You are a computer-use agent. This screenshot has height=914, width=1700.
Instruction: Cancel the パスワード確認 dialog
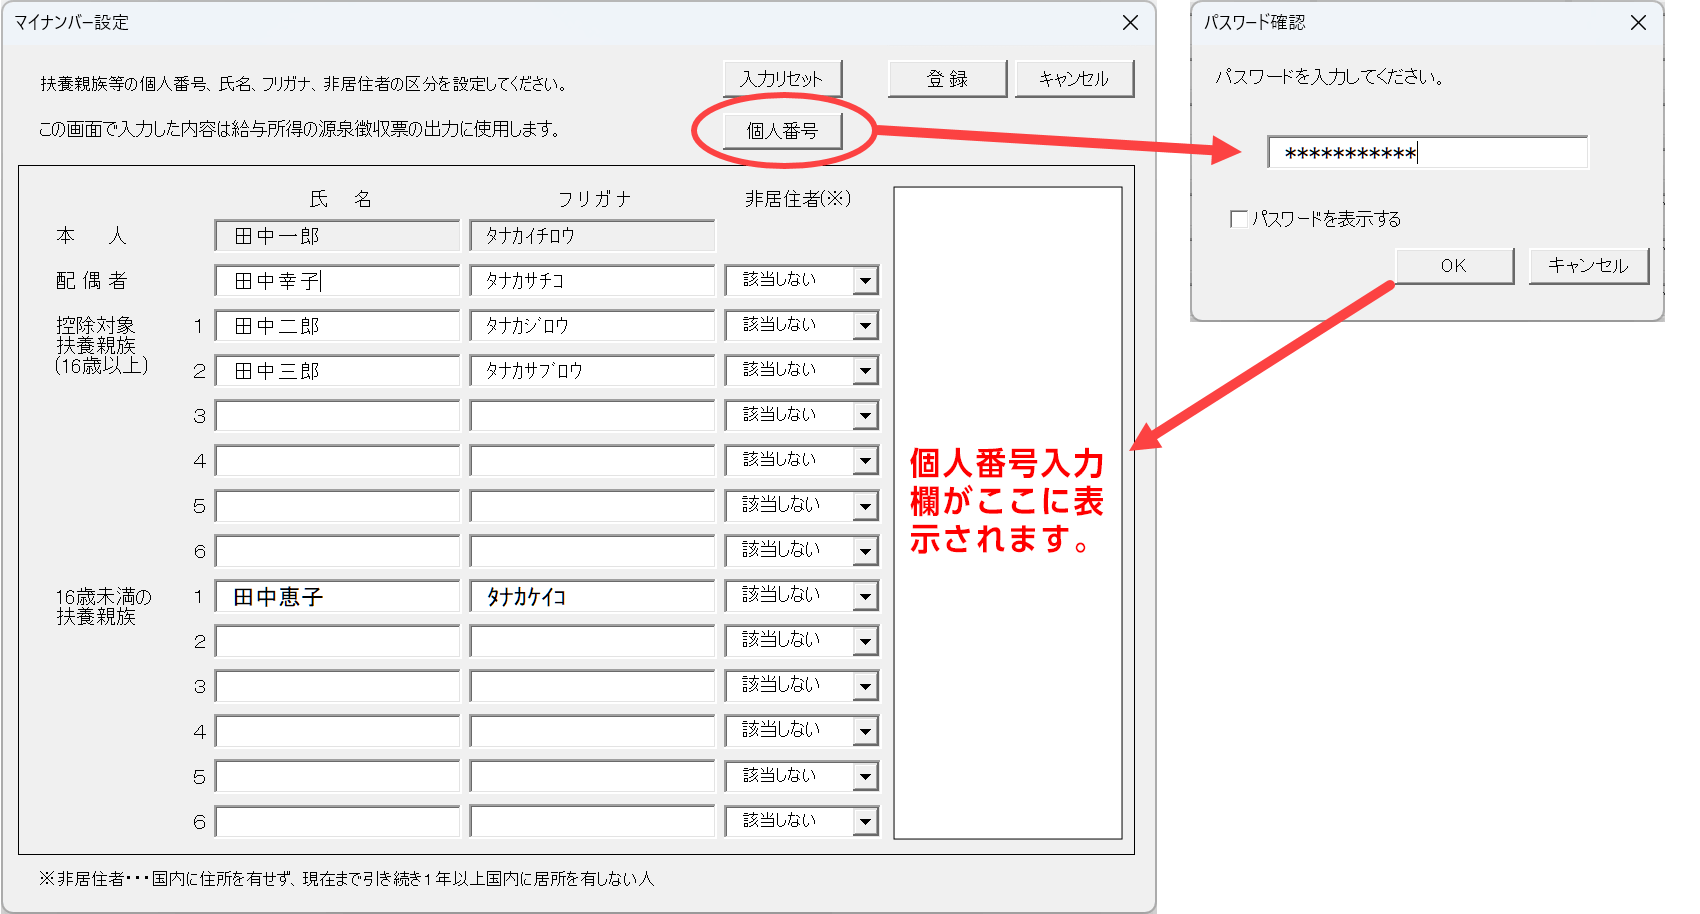(1588, 266)
